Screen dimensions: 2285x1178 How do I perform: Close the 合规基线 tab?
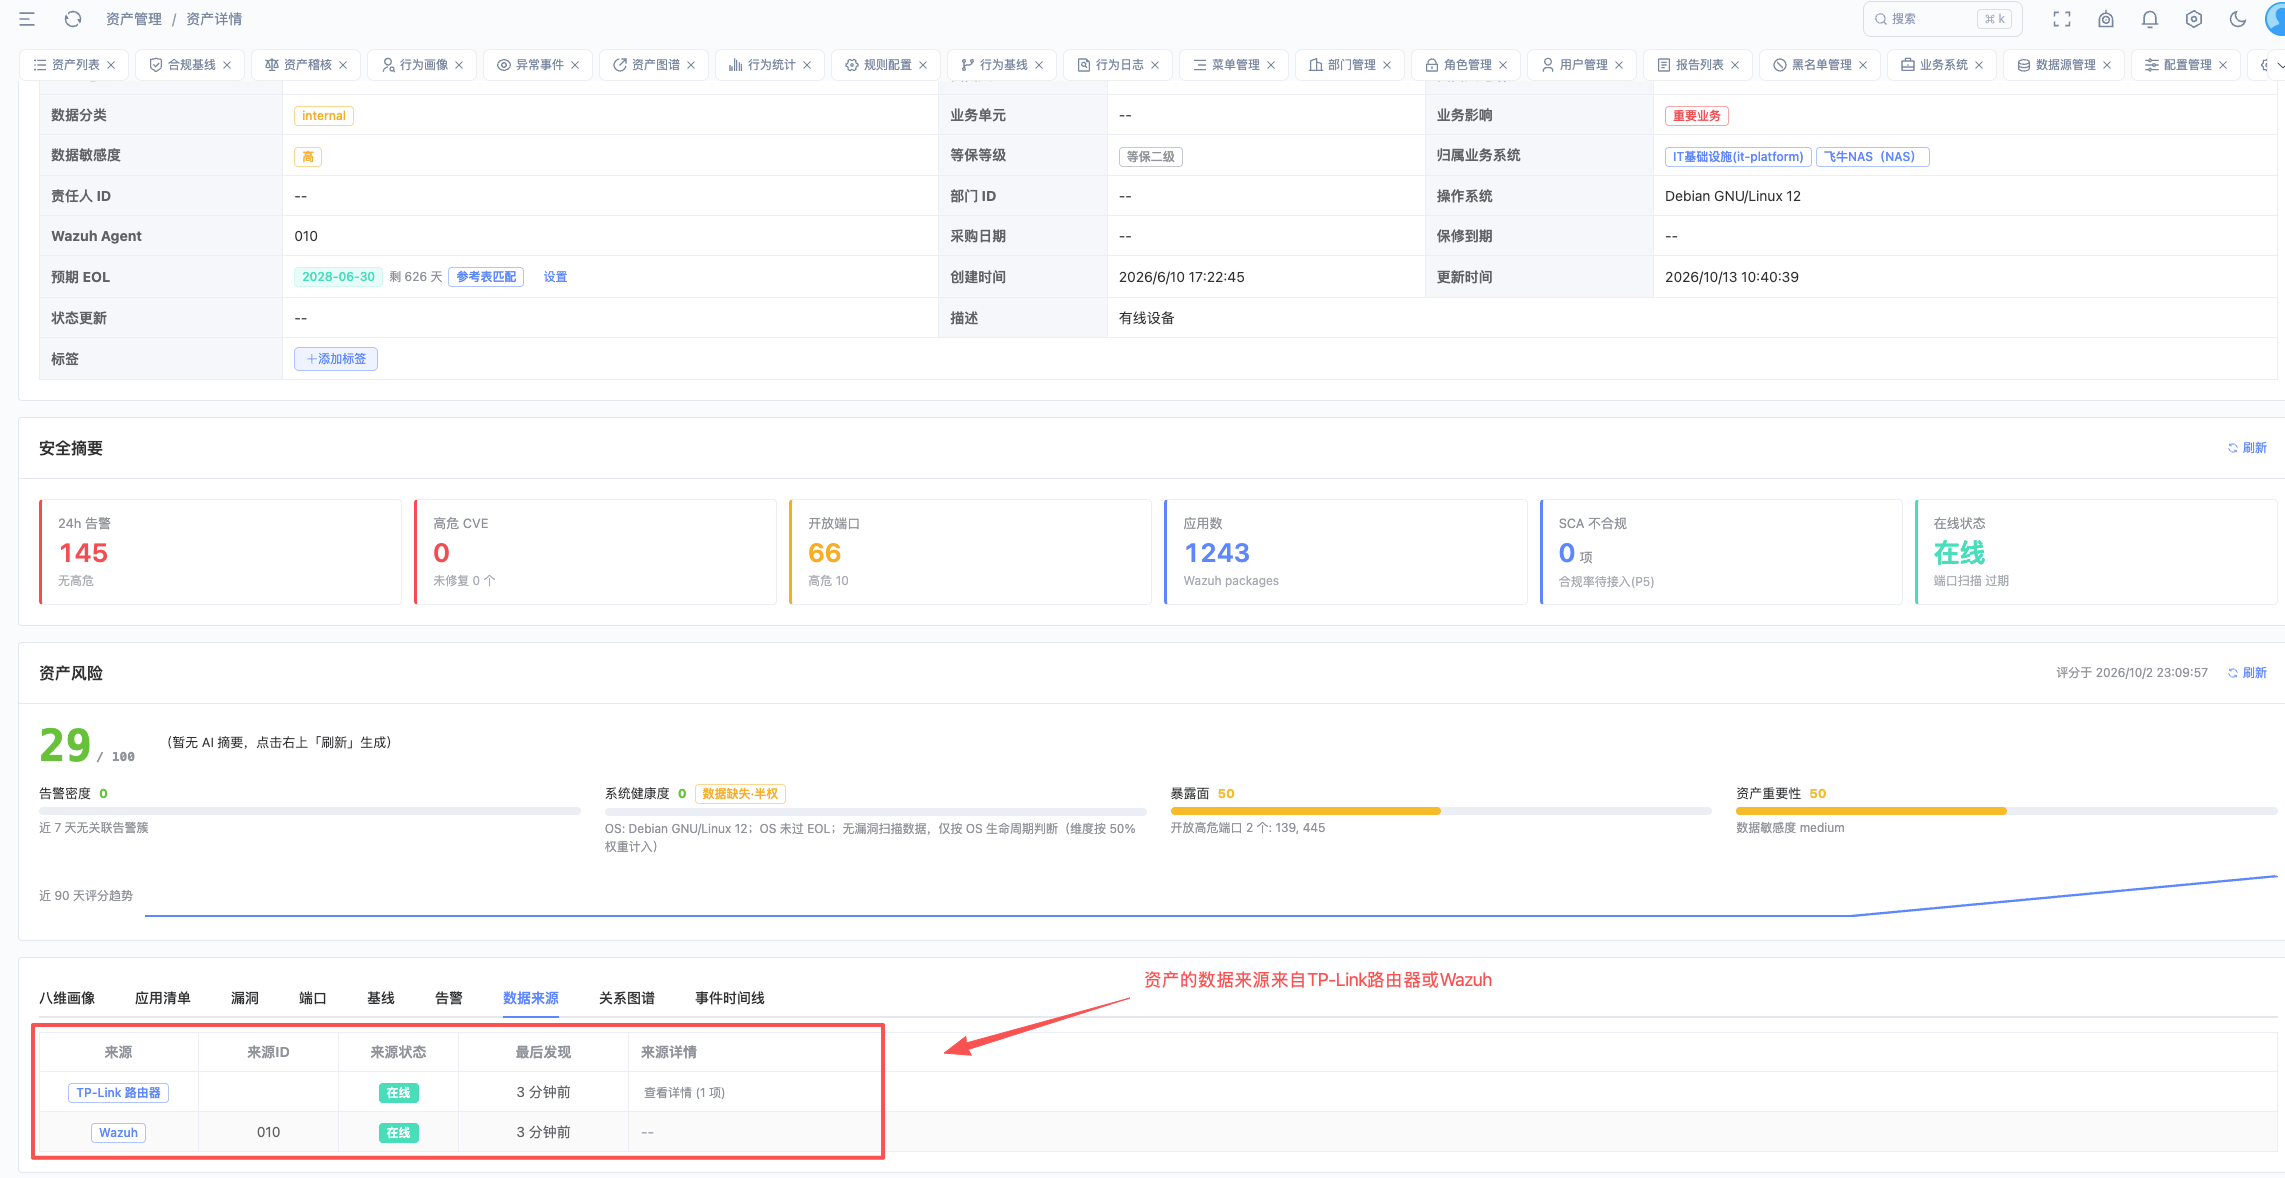(x=227, y=65)
